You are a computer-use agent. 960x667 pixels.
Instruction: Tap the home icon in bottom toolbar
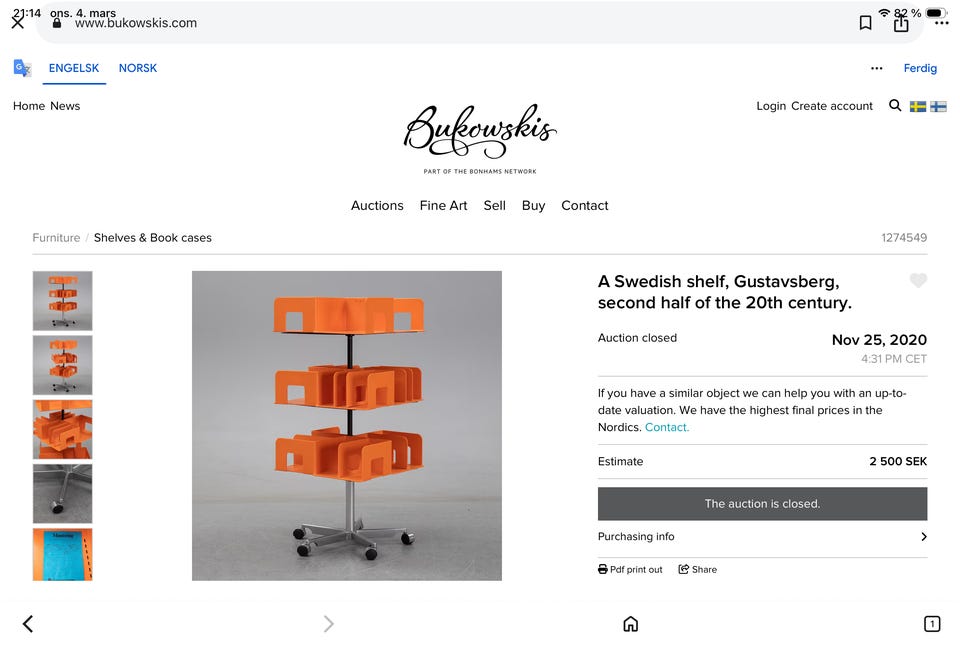point(630,623)
